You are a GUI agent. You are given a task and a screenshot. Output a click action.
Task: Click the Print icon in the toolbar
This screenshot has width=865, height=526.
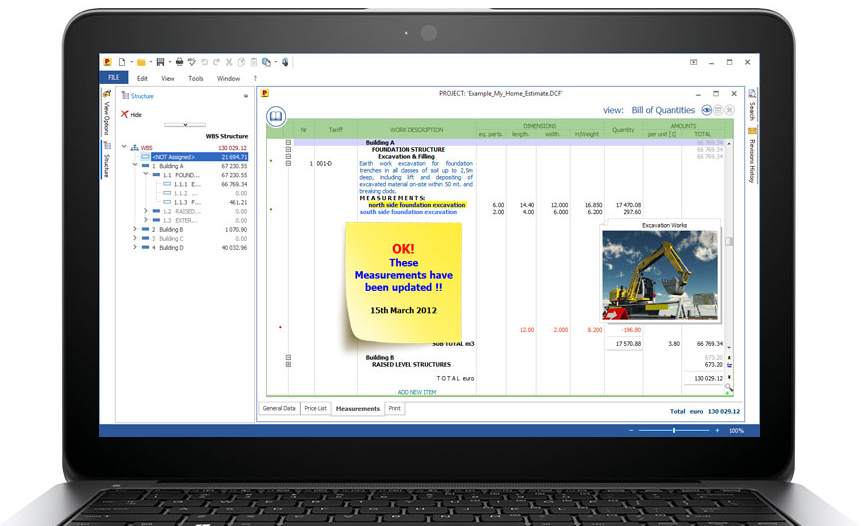[x=179, y=62]
